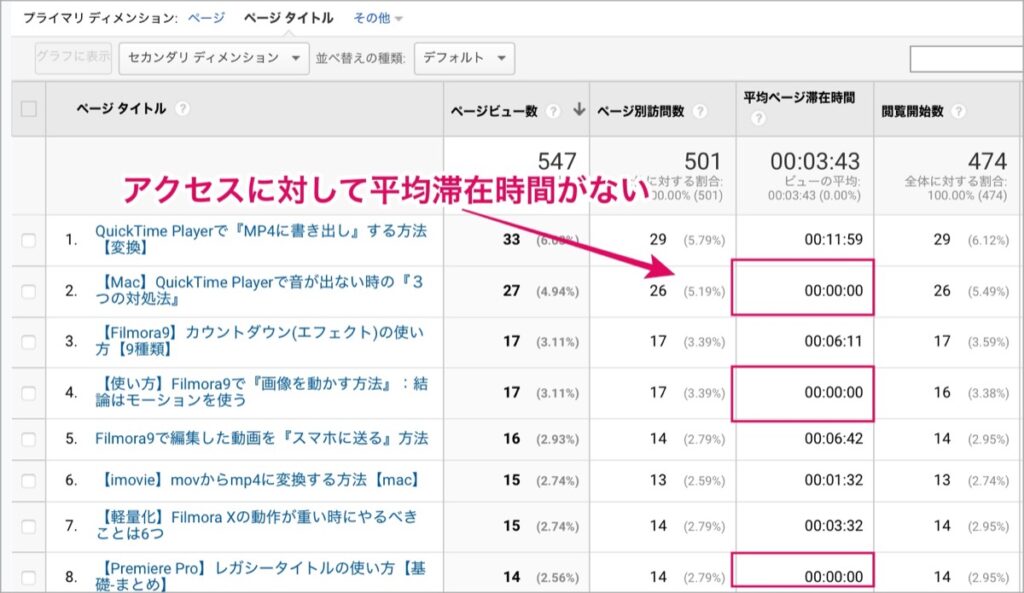Click help icon next to ページビュー数
Screen dimensions: 1024x593
[x=552, y=111]
